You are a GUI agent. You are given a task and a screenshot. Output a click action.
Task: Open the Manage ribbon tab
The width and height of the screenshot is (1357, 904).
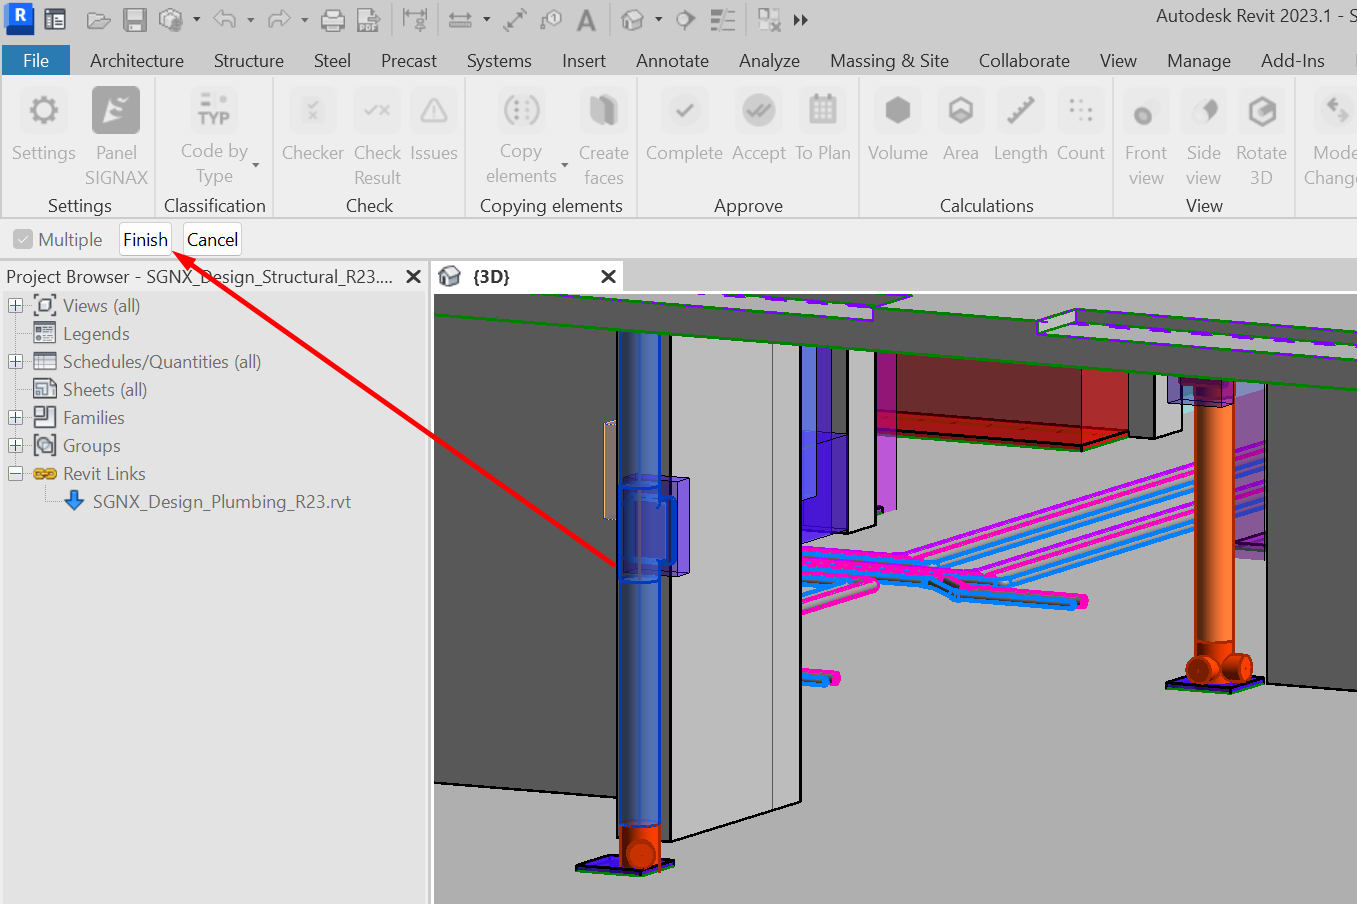(x=1199, y=60)
